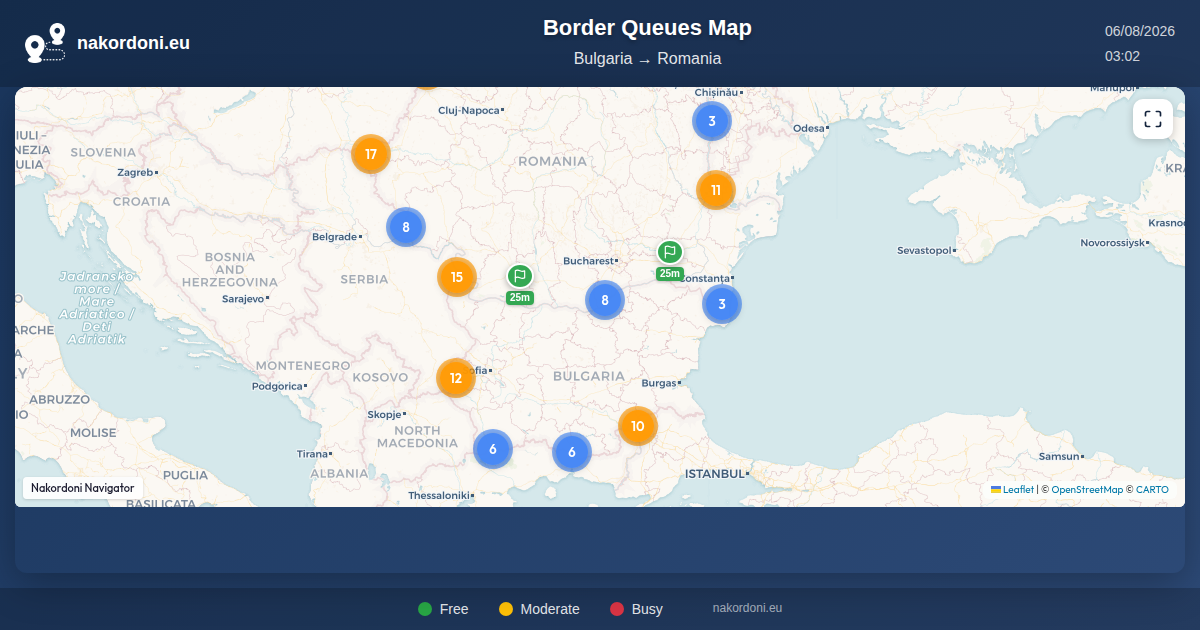Image resolution: width=1200 pixels, height=630 pixels.
Task: Open the fullscreen map view
Action: click(x=1152, y=119)
